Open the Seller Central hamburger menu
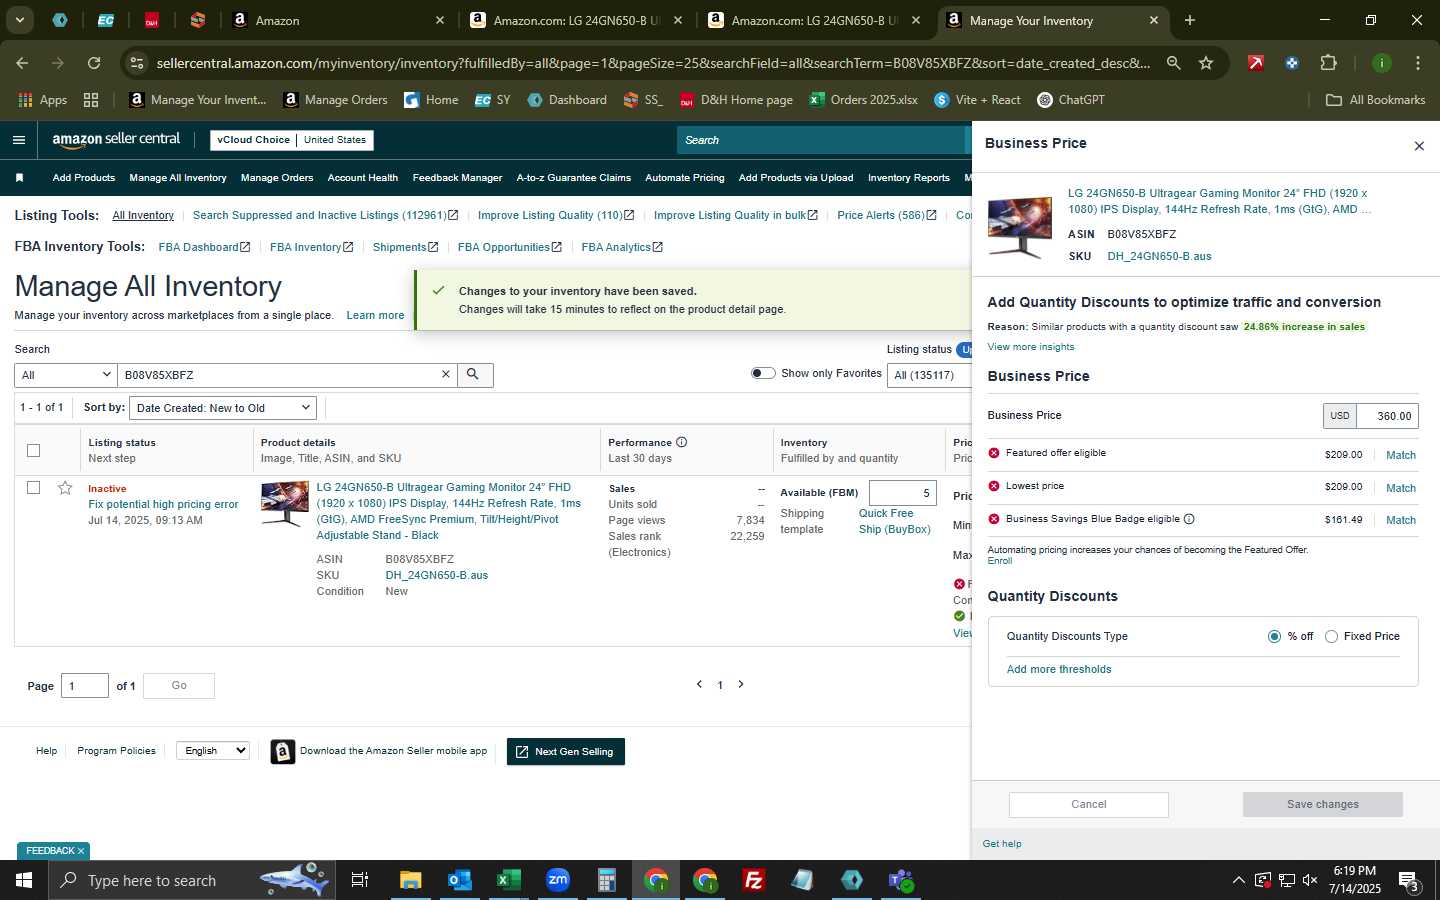The image size is (1440, 900). [x=18, y=140]
